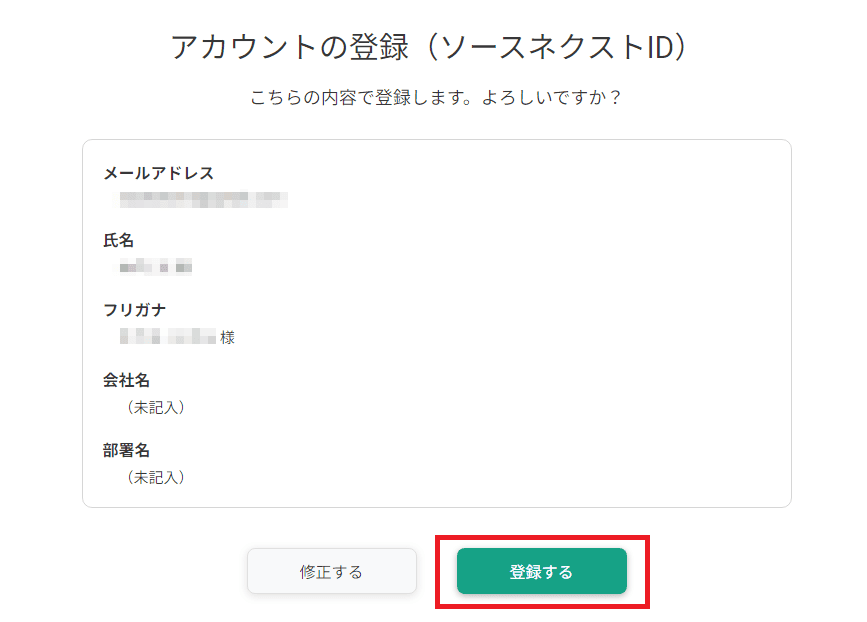Click the 様 suffix after the furigana
The width and height of the screenshot is (867, 622).
pyautogui.click(x=227, y=337)
